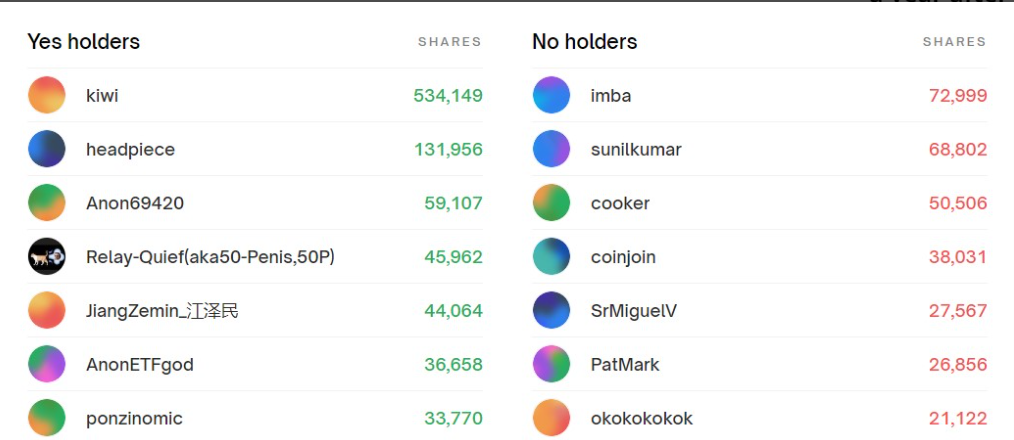
Task: Select the Relay-Quief username link
Action: (x=210, y=257)
